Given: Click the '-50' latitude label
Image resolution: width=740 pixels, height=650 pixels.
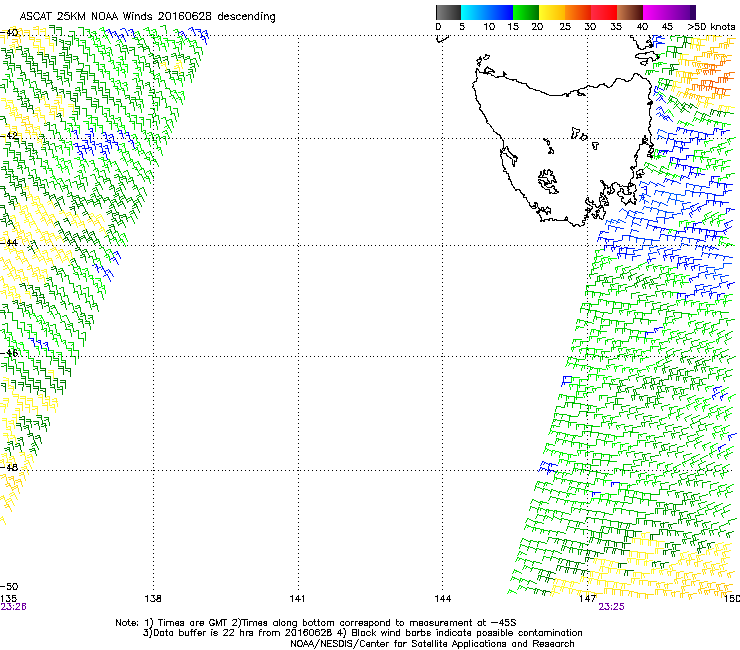Looking at the screenshot, I should point(9,586).
